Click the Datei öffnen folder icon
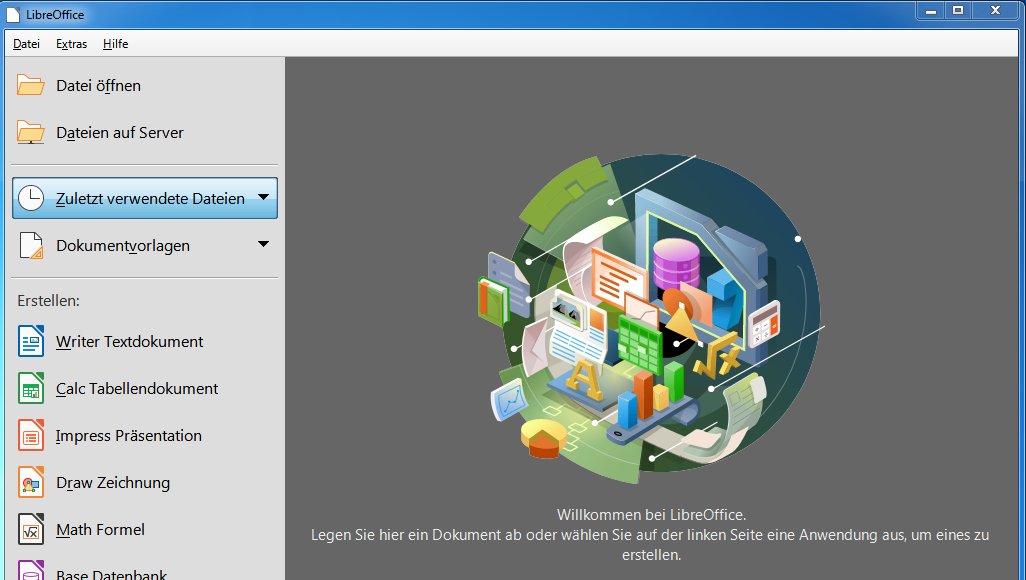 [31, 85]
